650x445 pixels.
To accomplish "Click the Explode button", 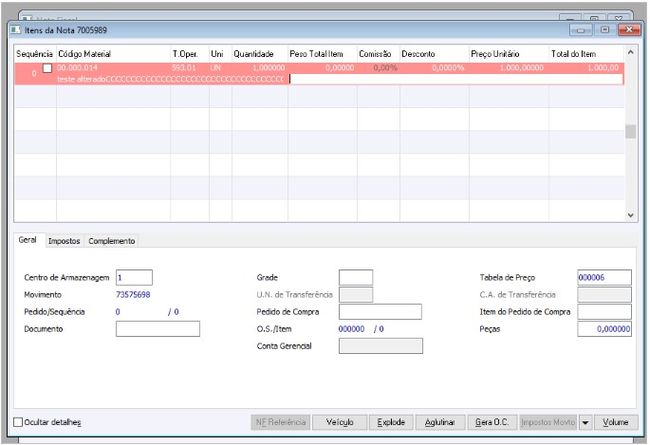I will point(391,422).
